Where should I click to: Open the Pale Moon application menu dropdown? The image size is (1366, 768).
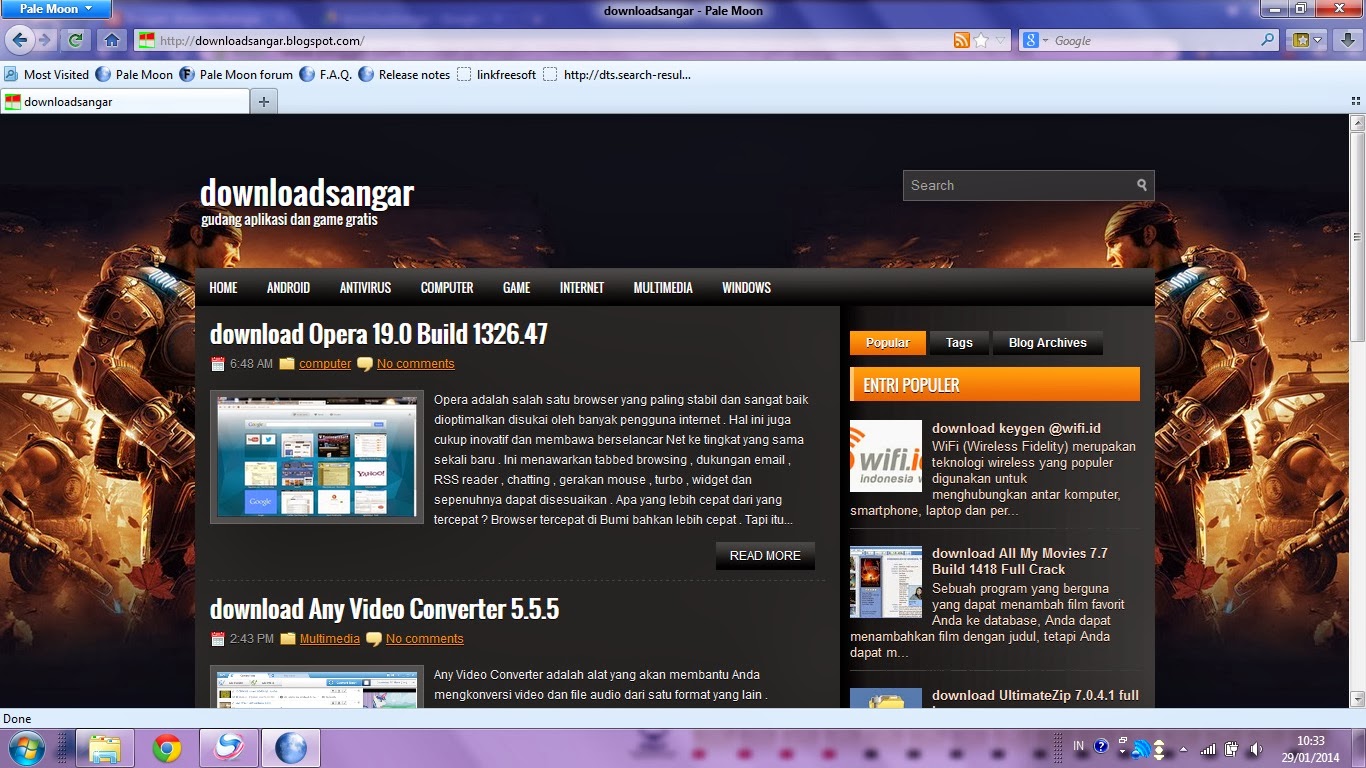(56, 9)
